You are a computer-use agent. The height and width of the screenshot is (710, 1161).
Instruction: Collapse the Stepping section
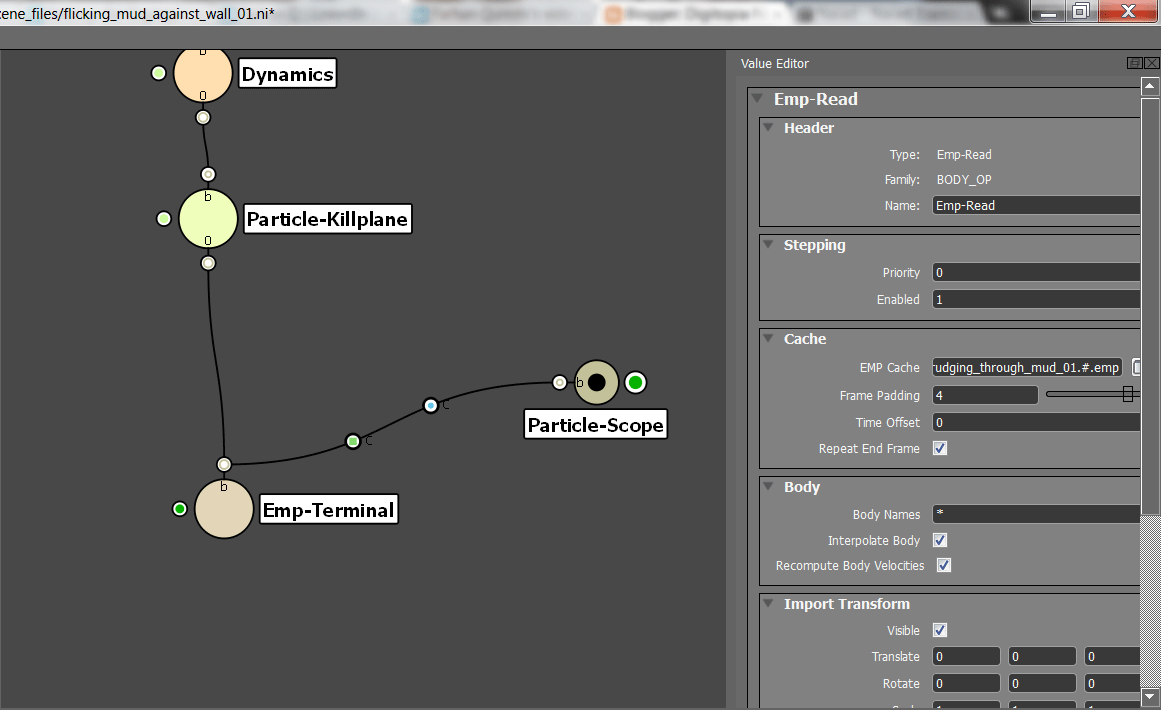(x=769, y=244)
